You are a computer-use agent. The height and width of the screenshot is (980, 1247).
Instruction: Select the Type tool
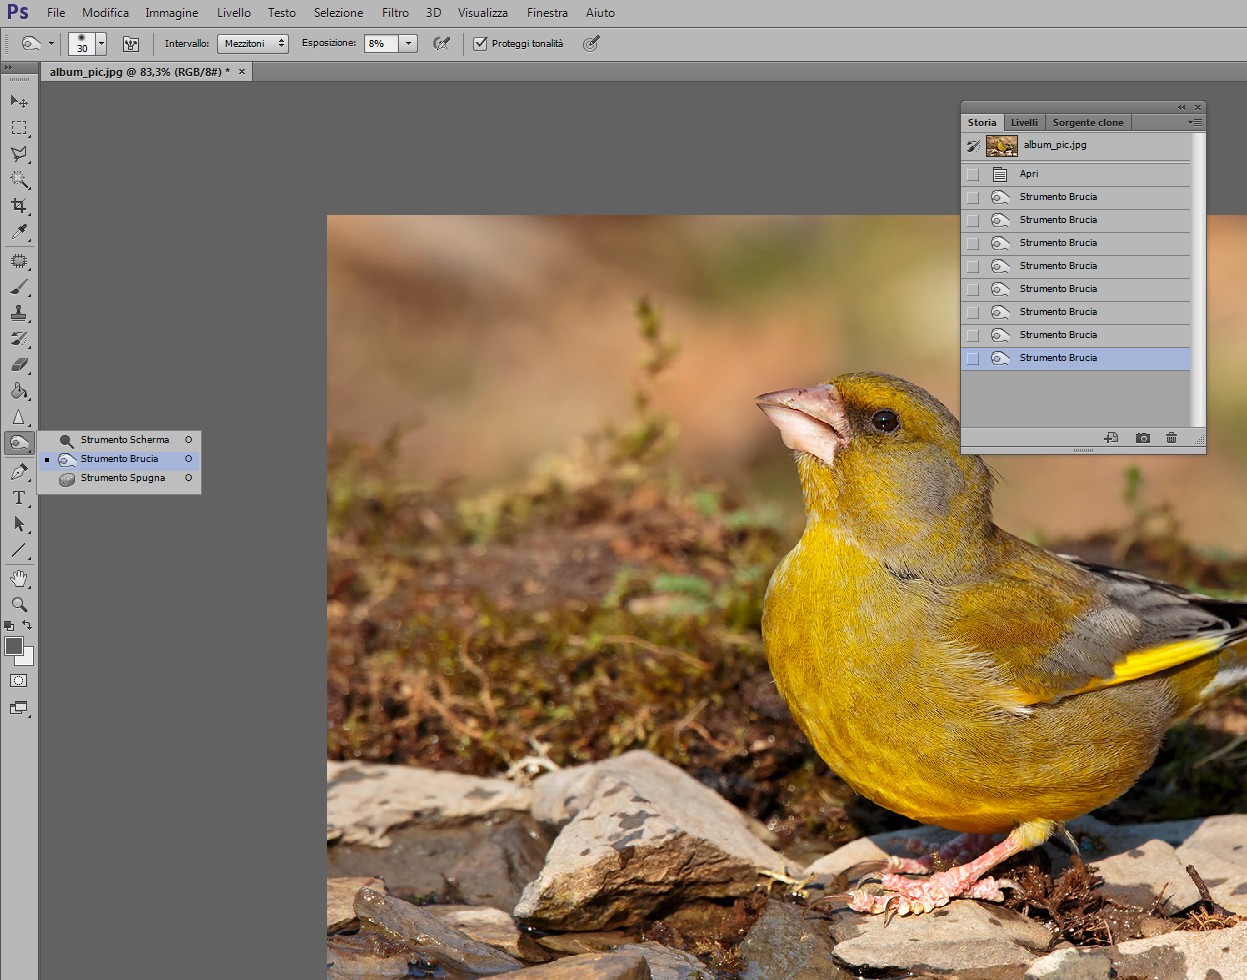(x=19, y=498)
